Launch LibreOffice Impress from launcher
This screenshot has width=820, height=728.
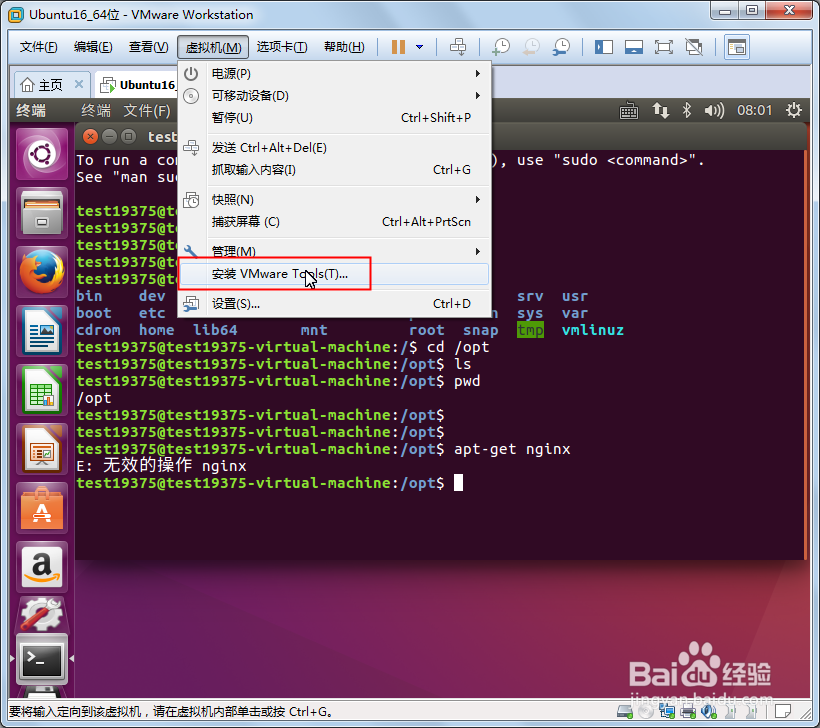42,449
